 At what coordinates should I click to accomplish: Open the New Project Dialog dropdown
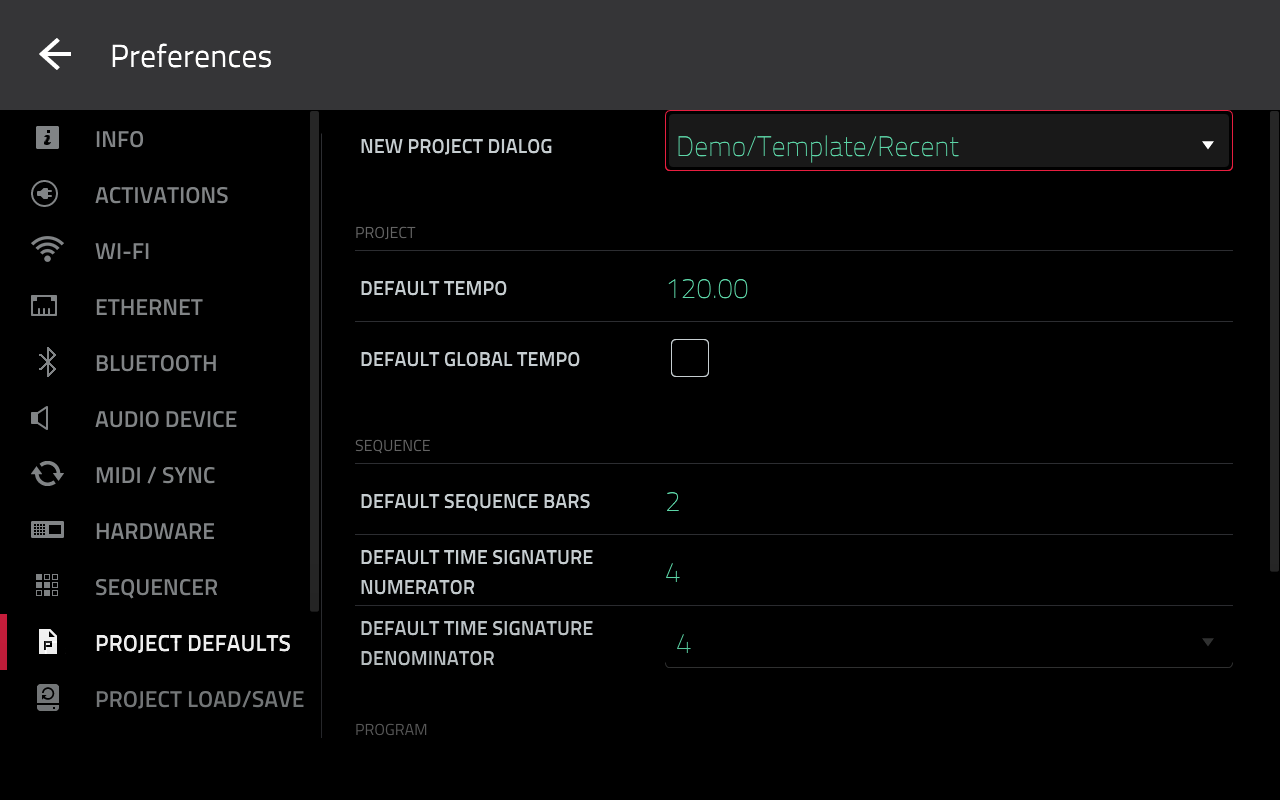pyautogui.click(x=948, y=146)
